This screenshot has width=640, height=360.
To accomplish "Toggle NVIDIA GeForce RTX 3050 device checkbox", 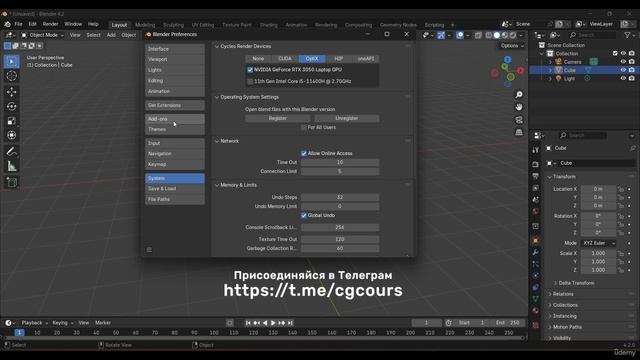I will point(250,70).
